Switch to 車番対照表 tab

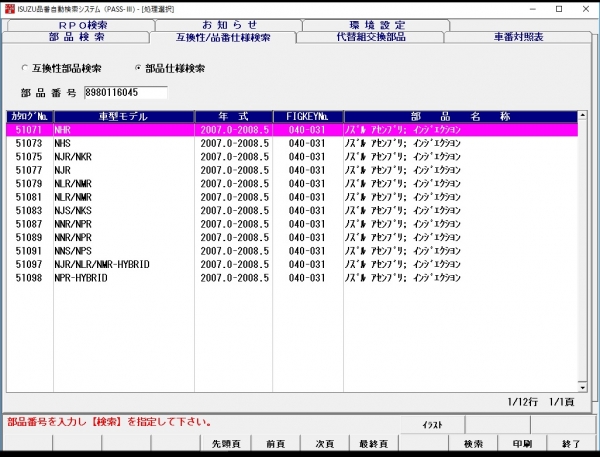(518, 37)
